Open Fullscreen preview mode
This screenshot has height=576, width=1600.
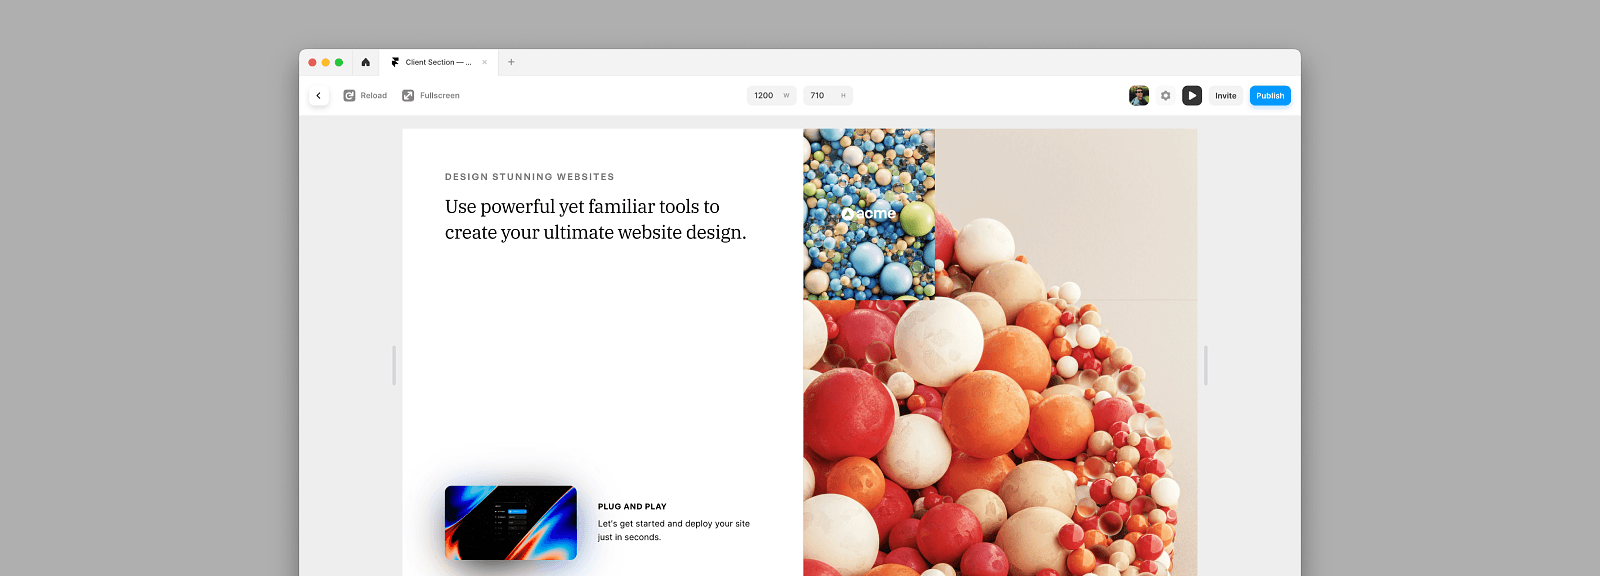pos(431,96)
